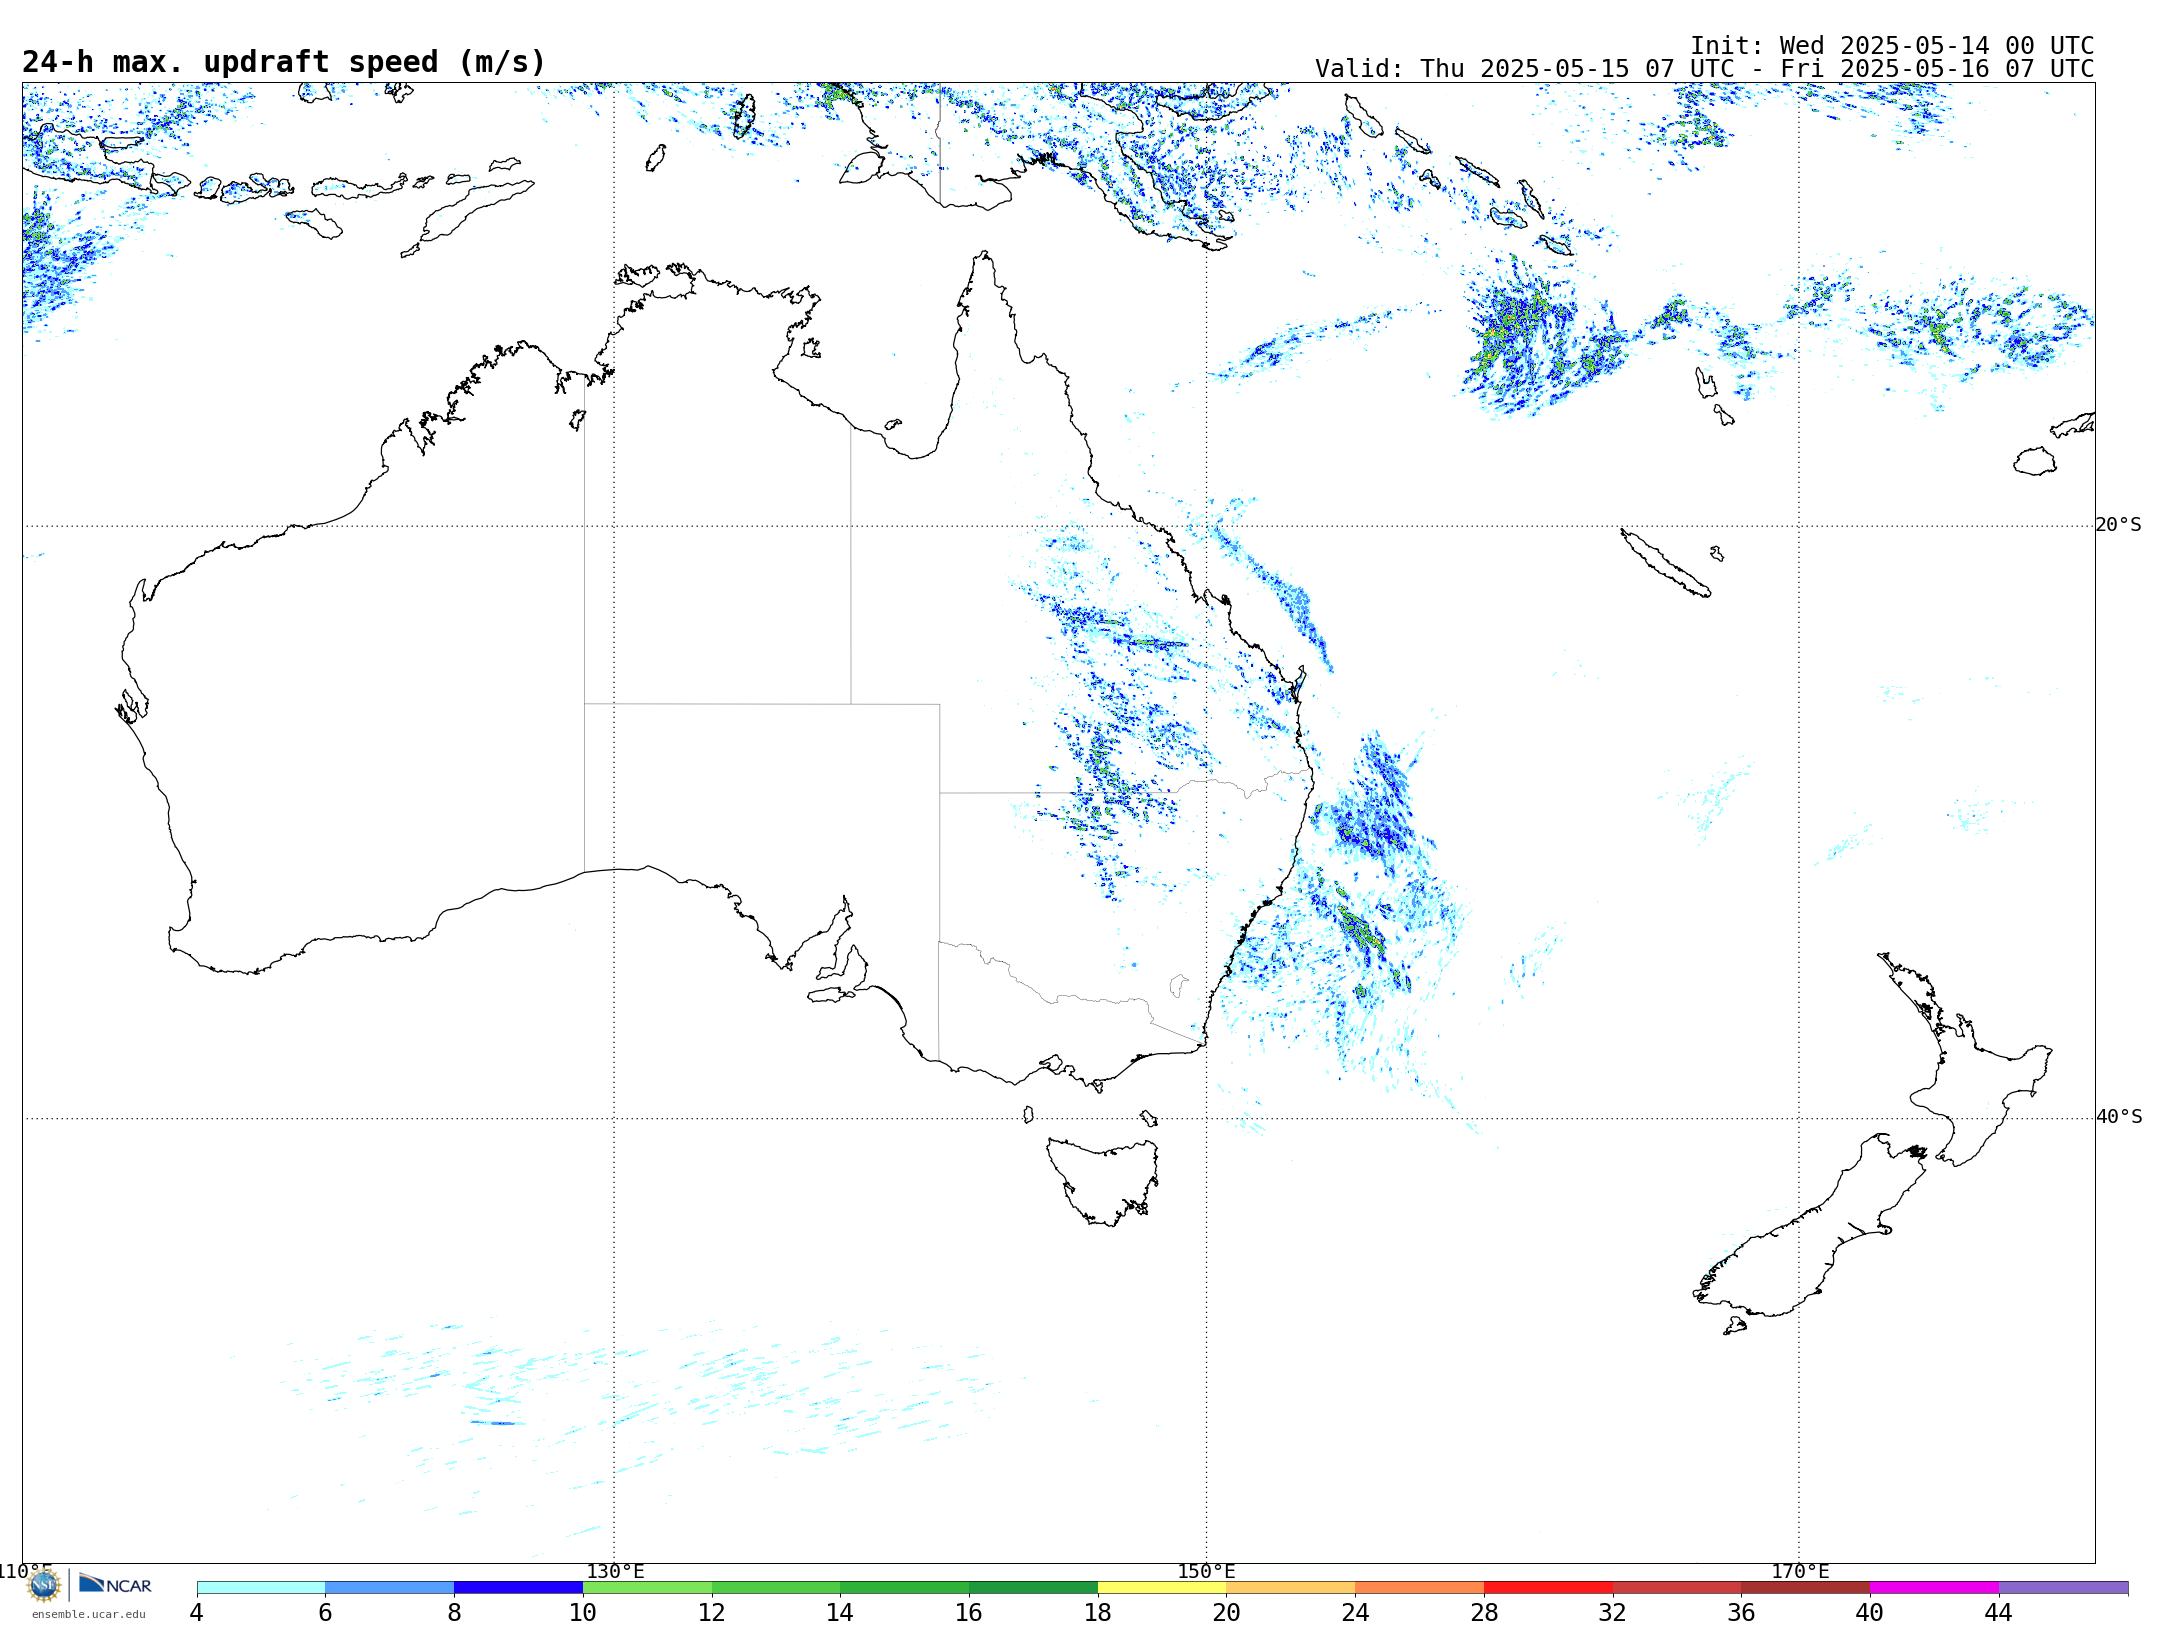This screenshot has height=1626, width=2160.
Task: Click the Tasmania island on the map
Action: point(1102,1181)
